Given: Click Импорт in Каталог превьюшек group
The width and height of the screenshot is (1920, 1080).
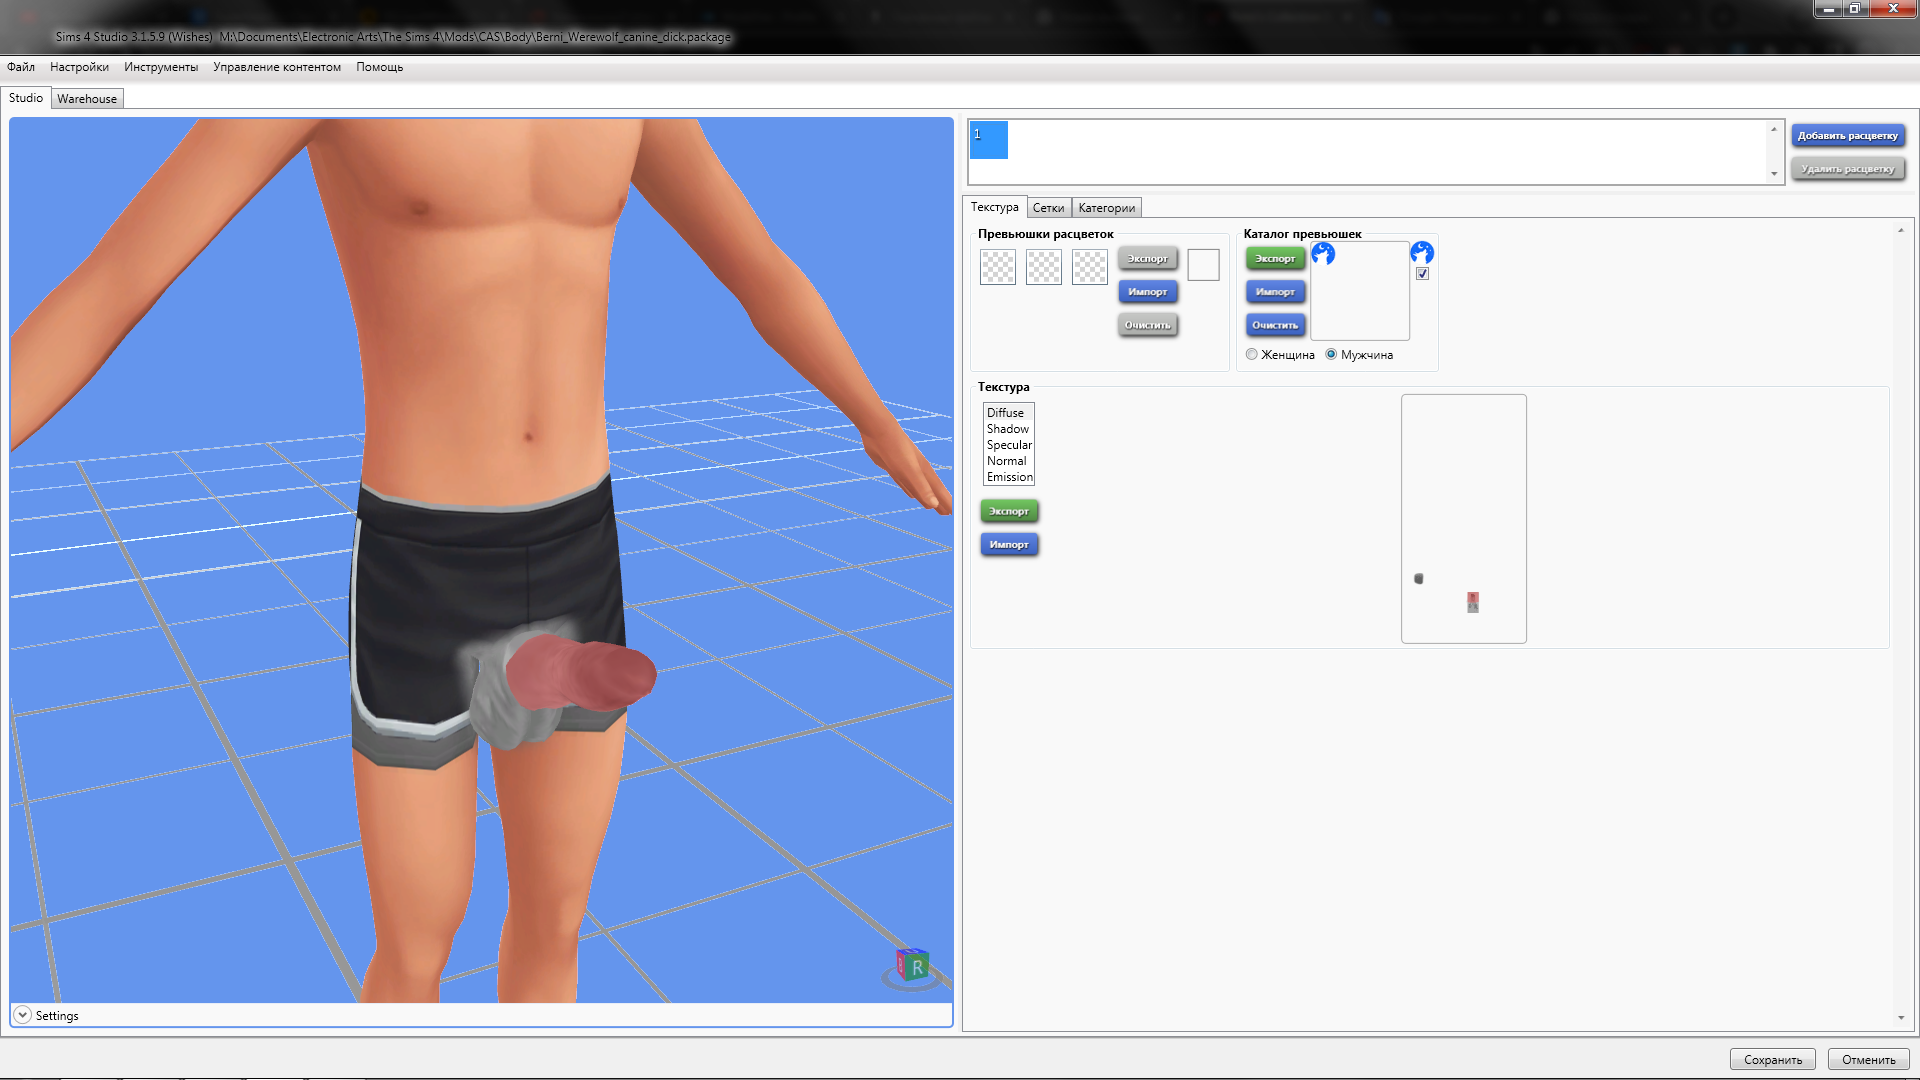Looking at the screenshot, I should (x=1275, y=292).
